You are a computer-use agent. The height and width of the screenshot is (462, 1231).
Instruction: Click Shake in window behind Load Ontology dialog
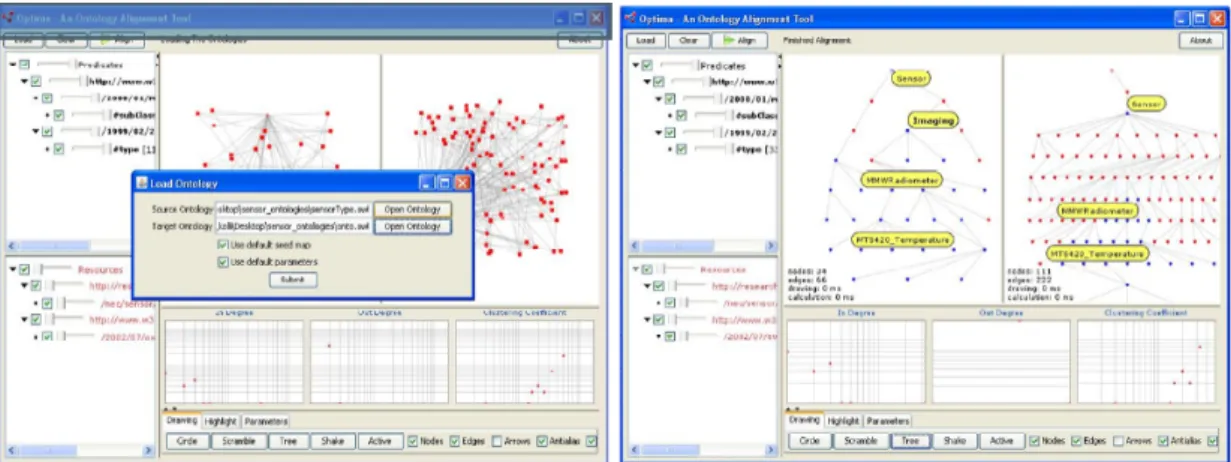pyautogui.click(x=333, y=440)
